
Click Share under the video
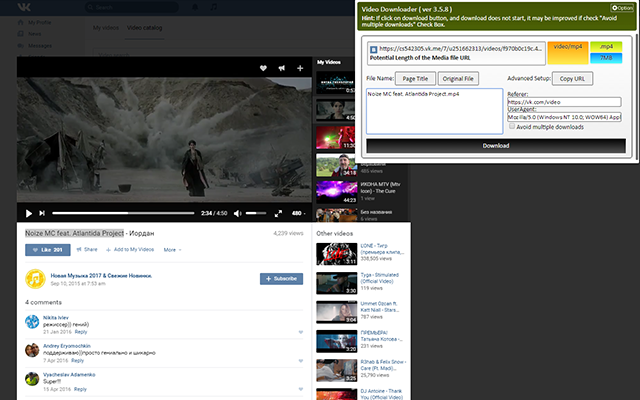point(87,249)
